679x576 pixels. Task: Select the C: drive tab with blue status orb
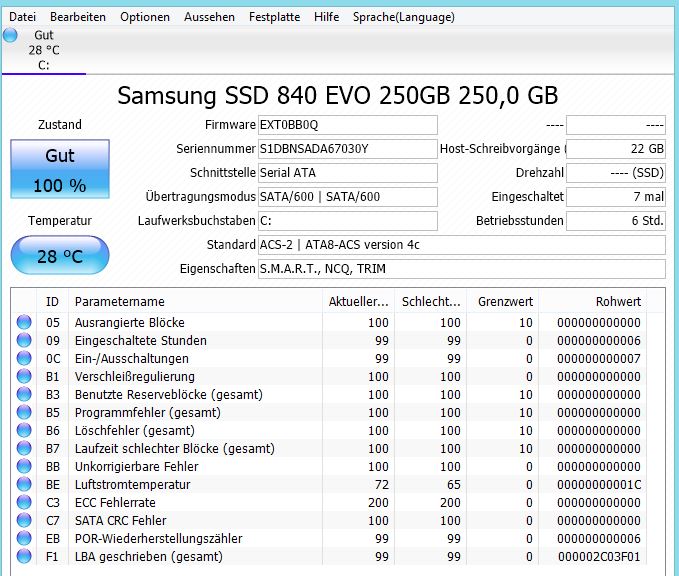[43, 50]
